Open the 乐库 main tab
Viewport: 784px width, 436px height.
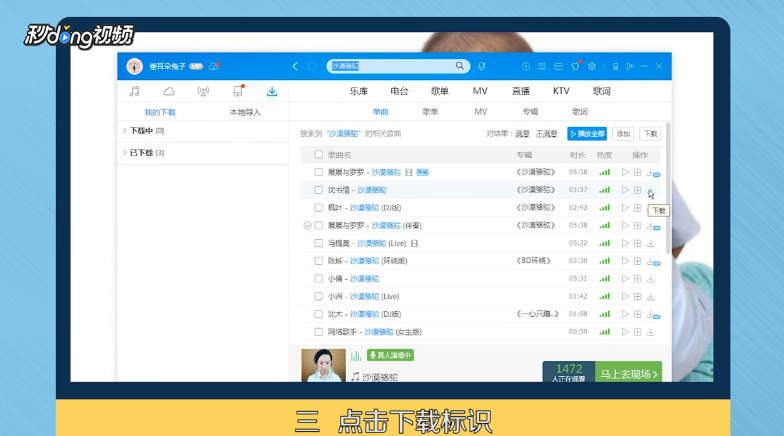pyautogui.click(x=358, y=91)
